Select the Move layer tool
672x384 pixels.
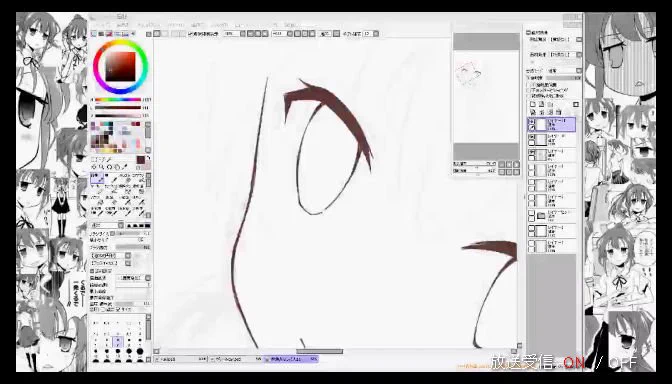tap(94, 167)
